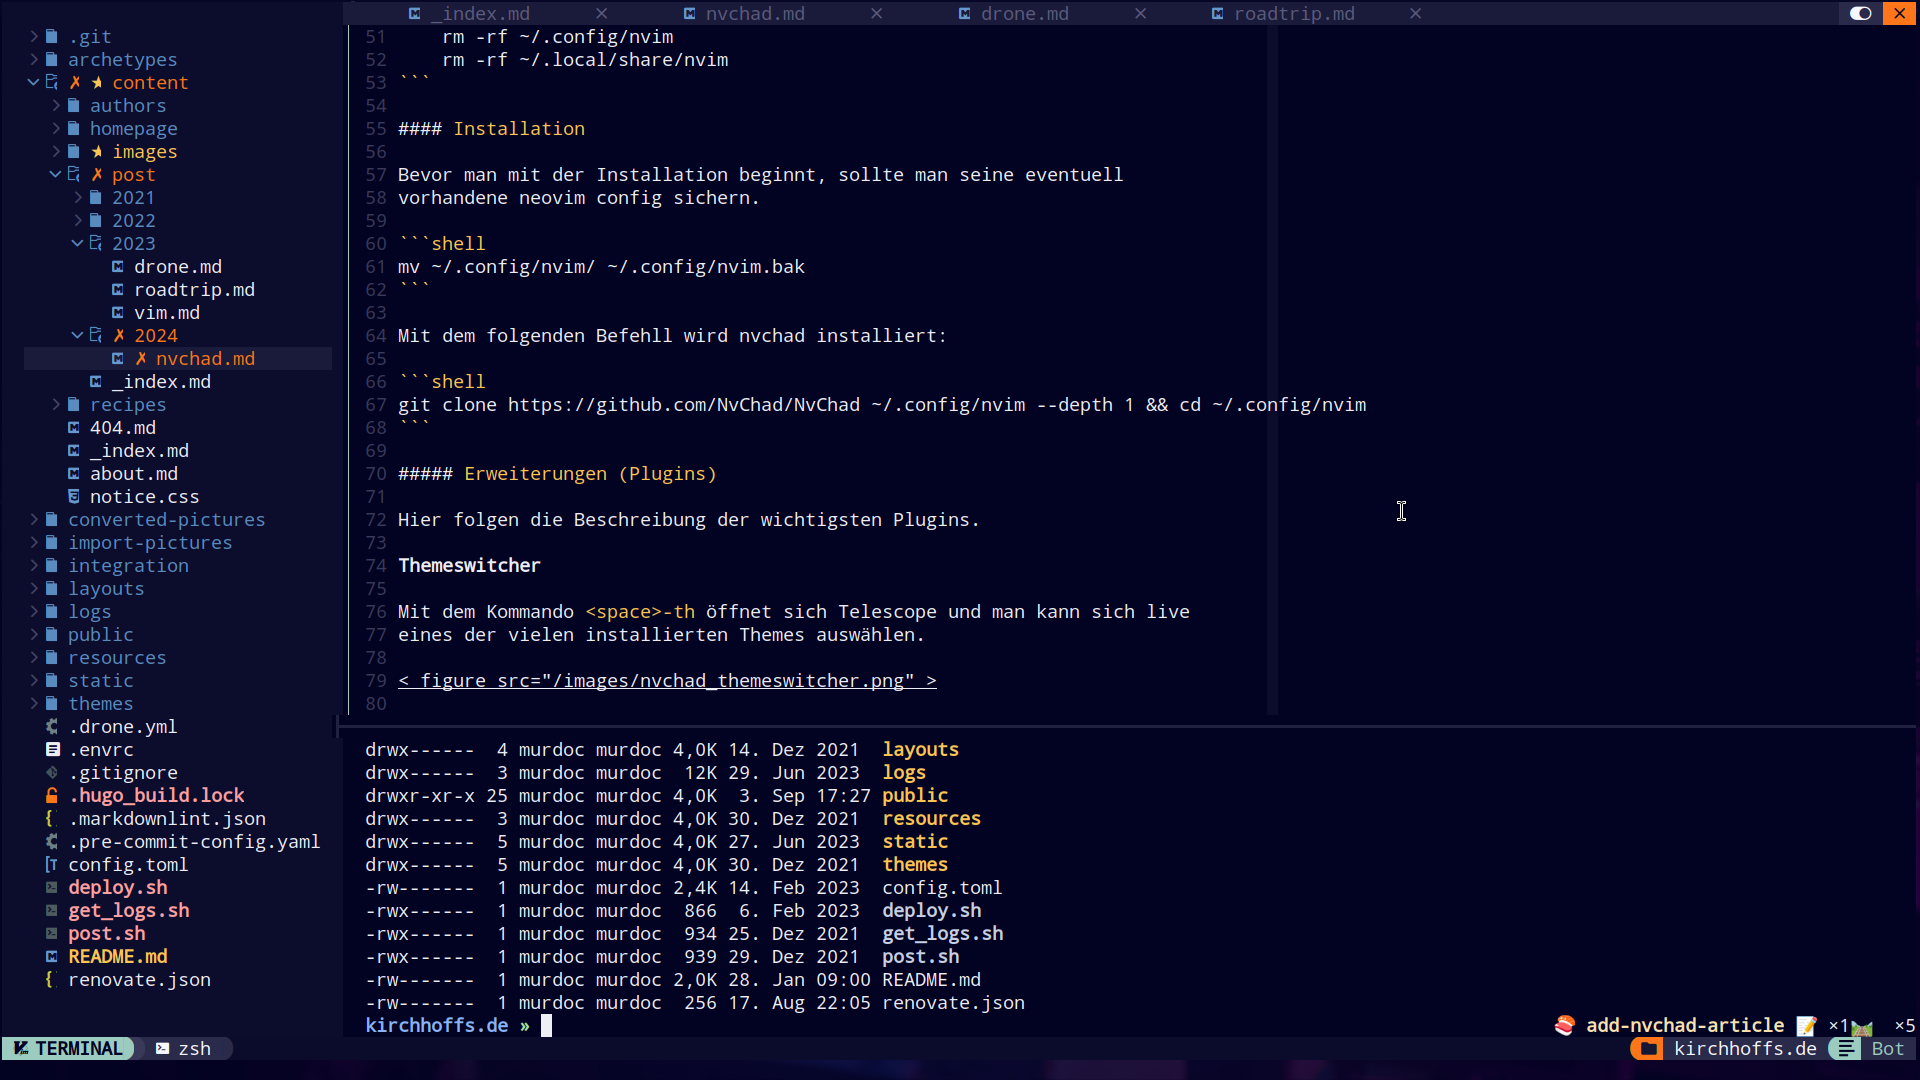Open nvchad.md in file tree

pos(205,358)
